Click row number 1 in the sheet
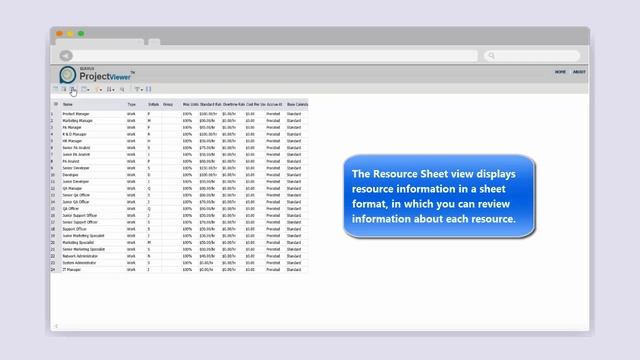The width and height of the screenshot is (640, 360). (52, 114)
